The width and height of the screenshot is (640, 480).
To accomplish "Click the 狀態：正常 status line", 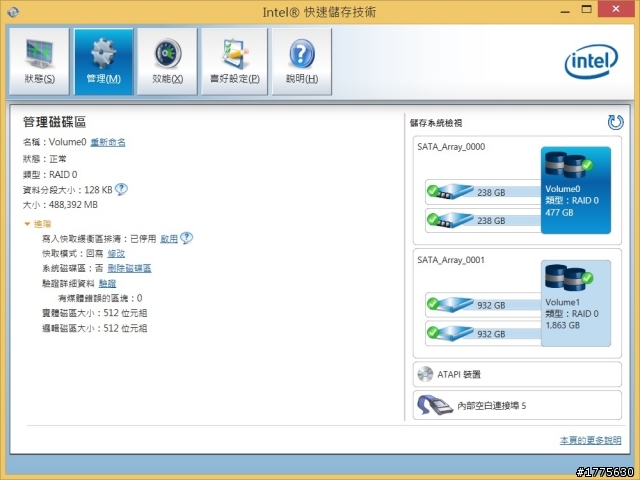I will pos(44,159).
